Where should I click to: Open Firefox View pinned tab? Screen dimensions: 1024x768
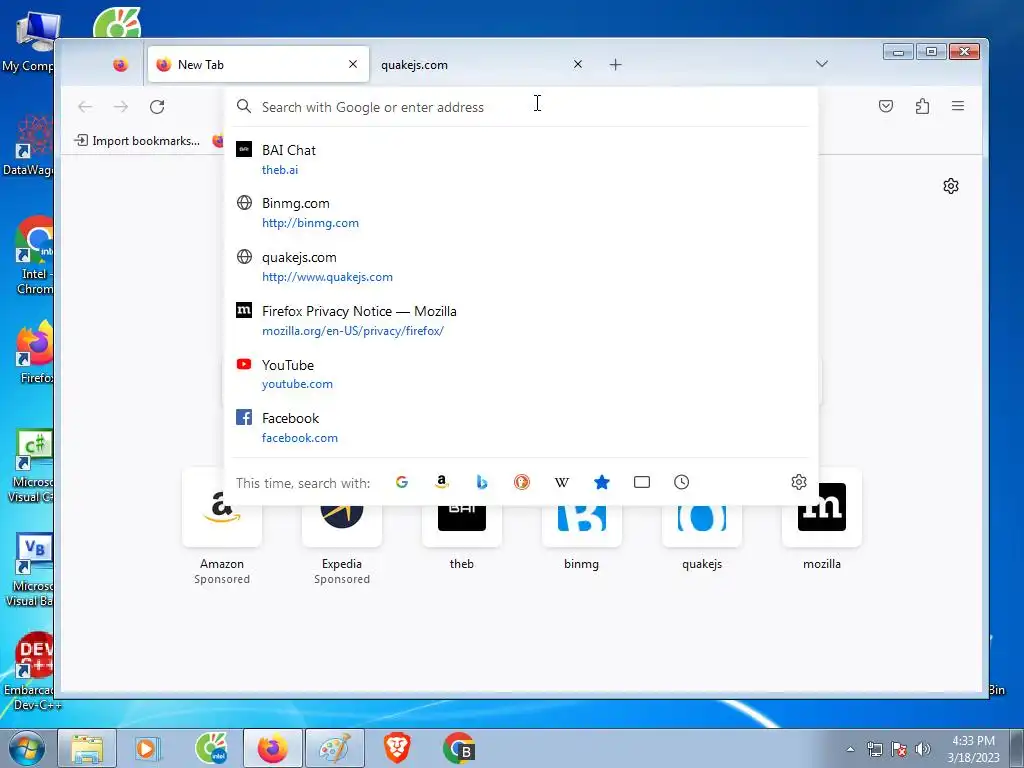(x=120, y=65)
